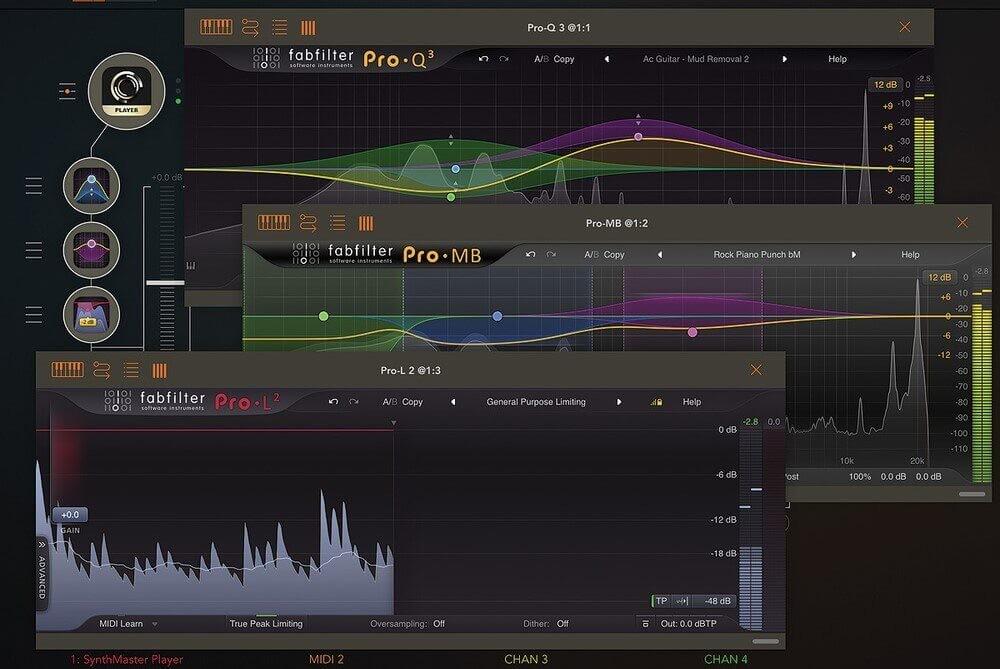This screenshot has width=1000, height=669.
Task: Open 12 dB display range menu in Pro-Q 3
Action: click(885, 84)
